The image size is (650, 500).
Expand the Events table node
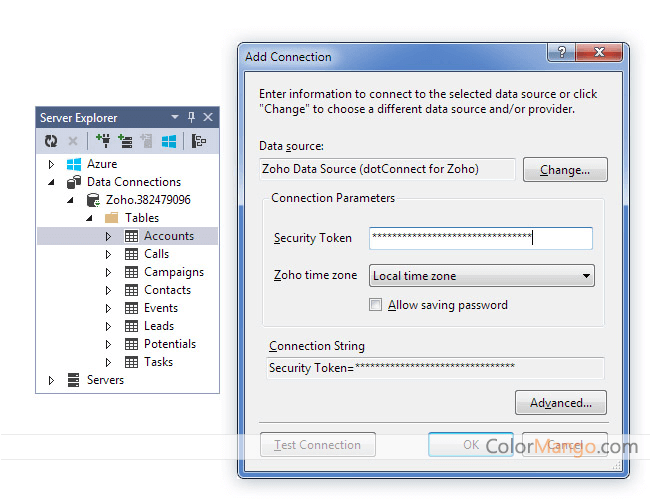coord(108,308)
